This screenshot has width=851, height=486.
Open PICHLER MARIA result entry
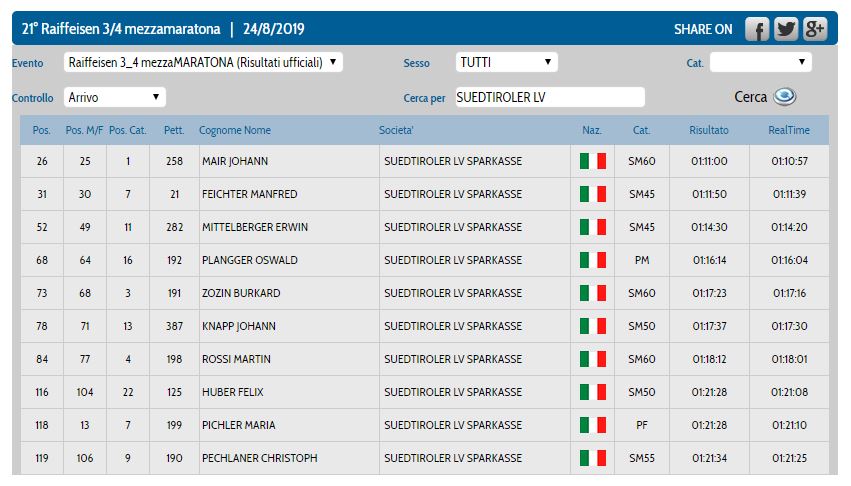(x=239, y=425)
